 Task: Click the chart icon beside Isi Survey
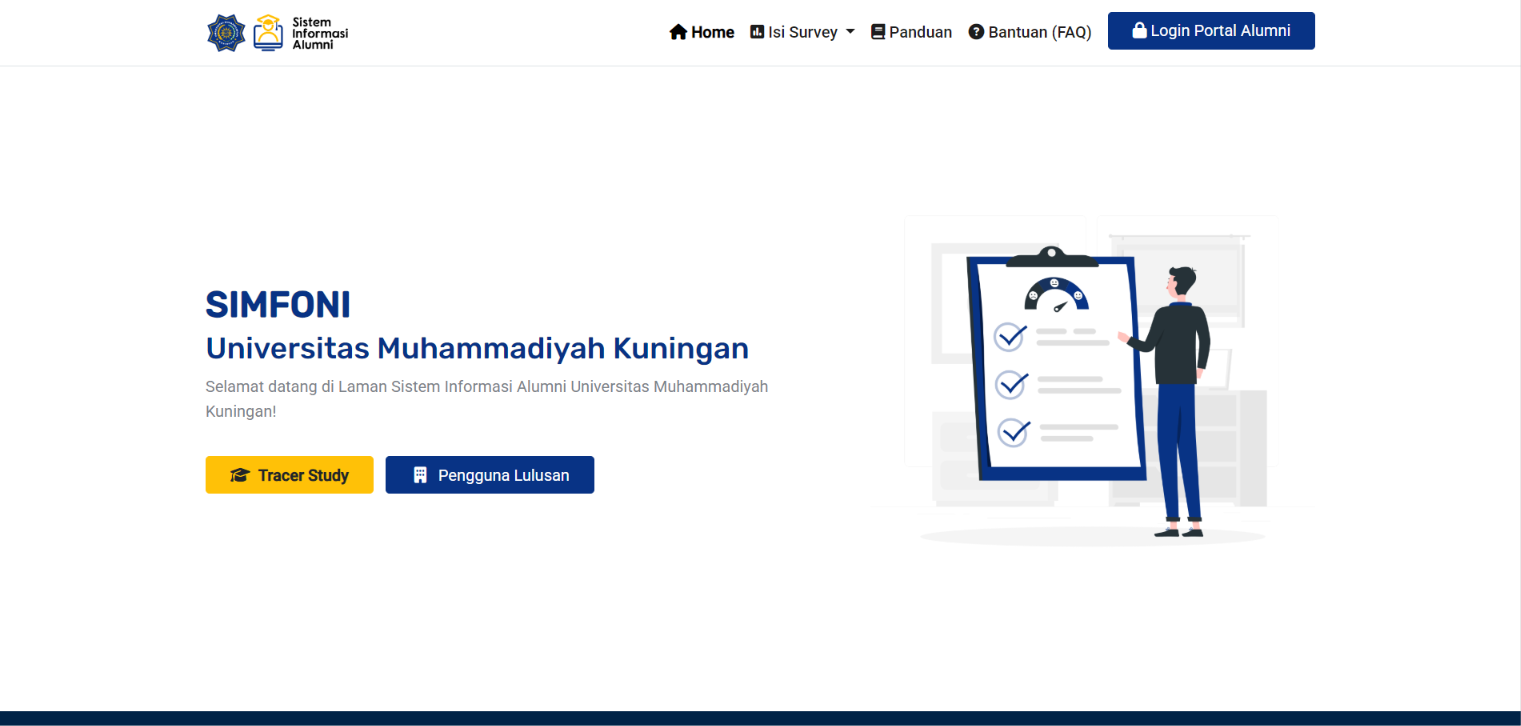pos(757,32)
